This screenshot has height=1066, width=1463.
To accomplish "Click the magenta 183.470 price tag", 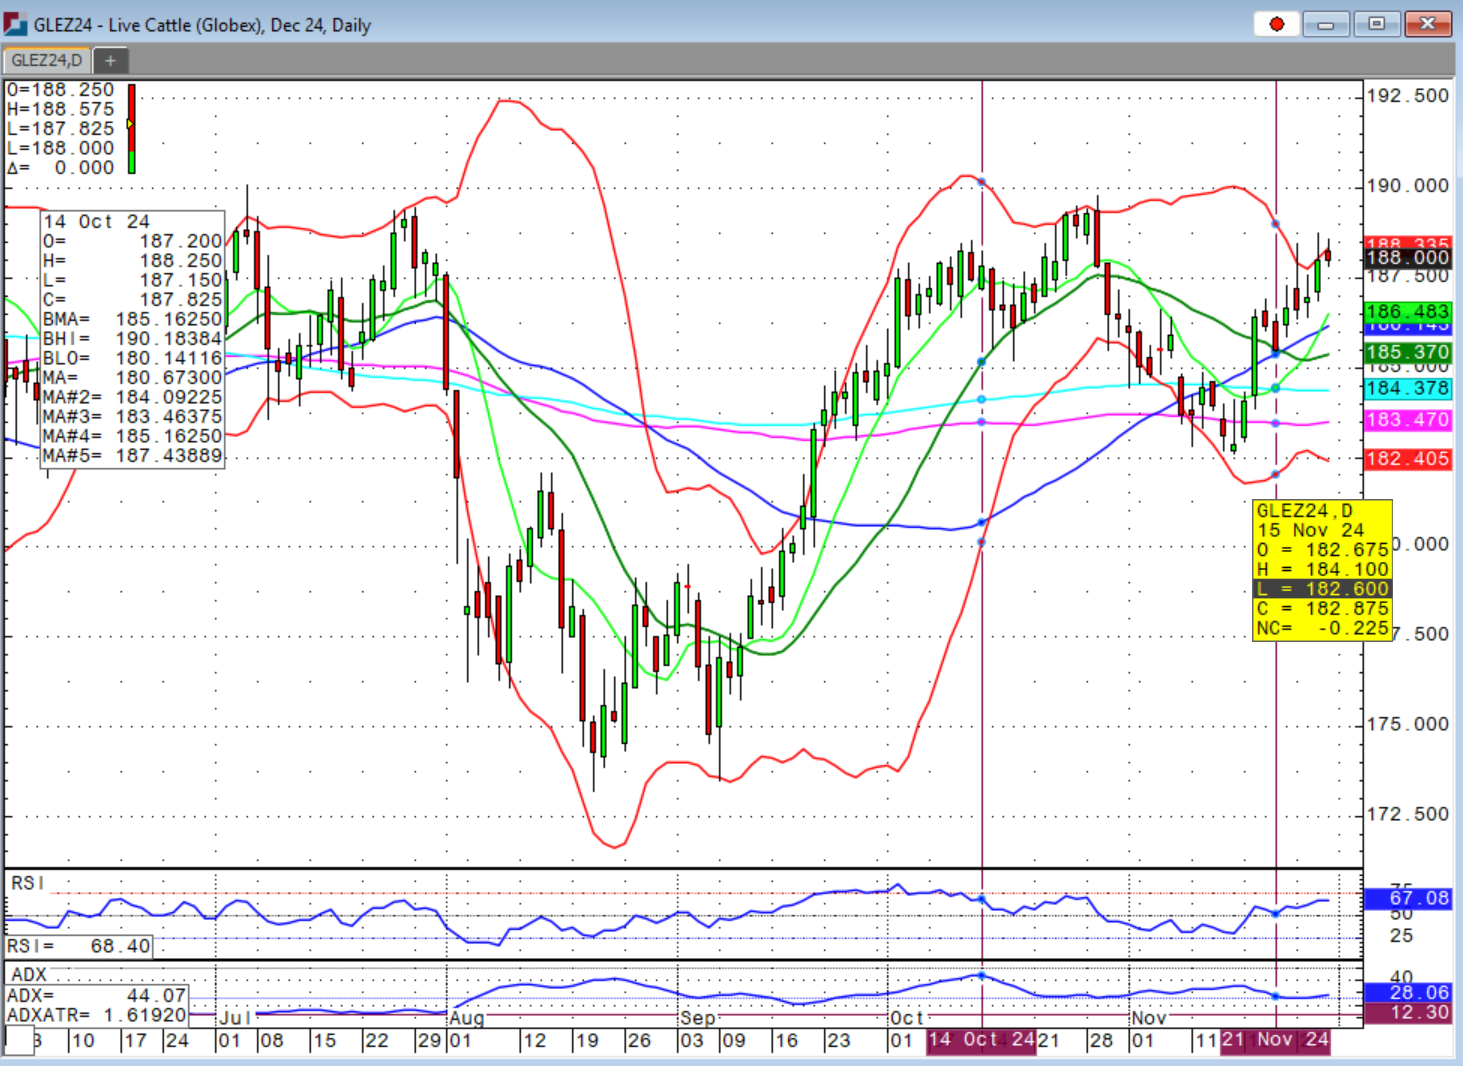I will pos(1408,420).
